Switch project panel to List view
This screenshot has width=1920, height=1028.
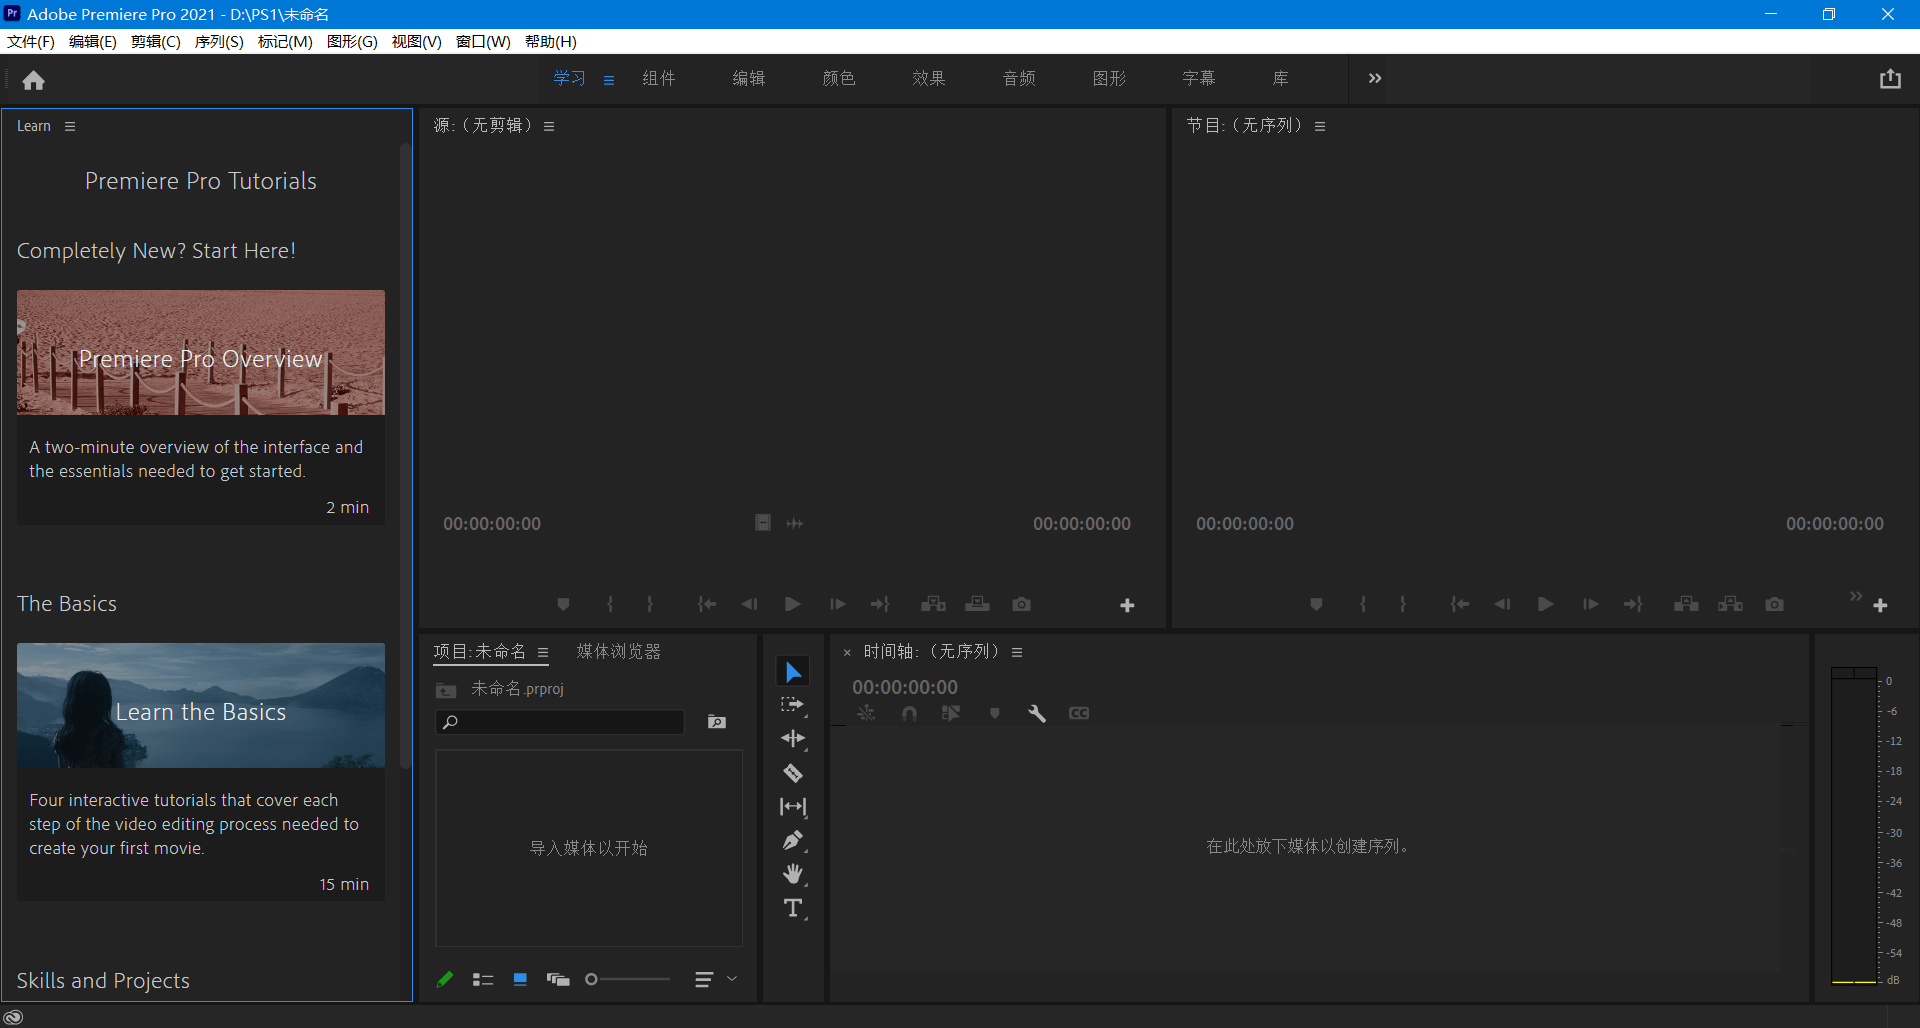(x=483, y=979)
